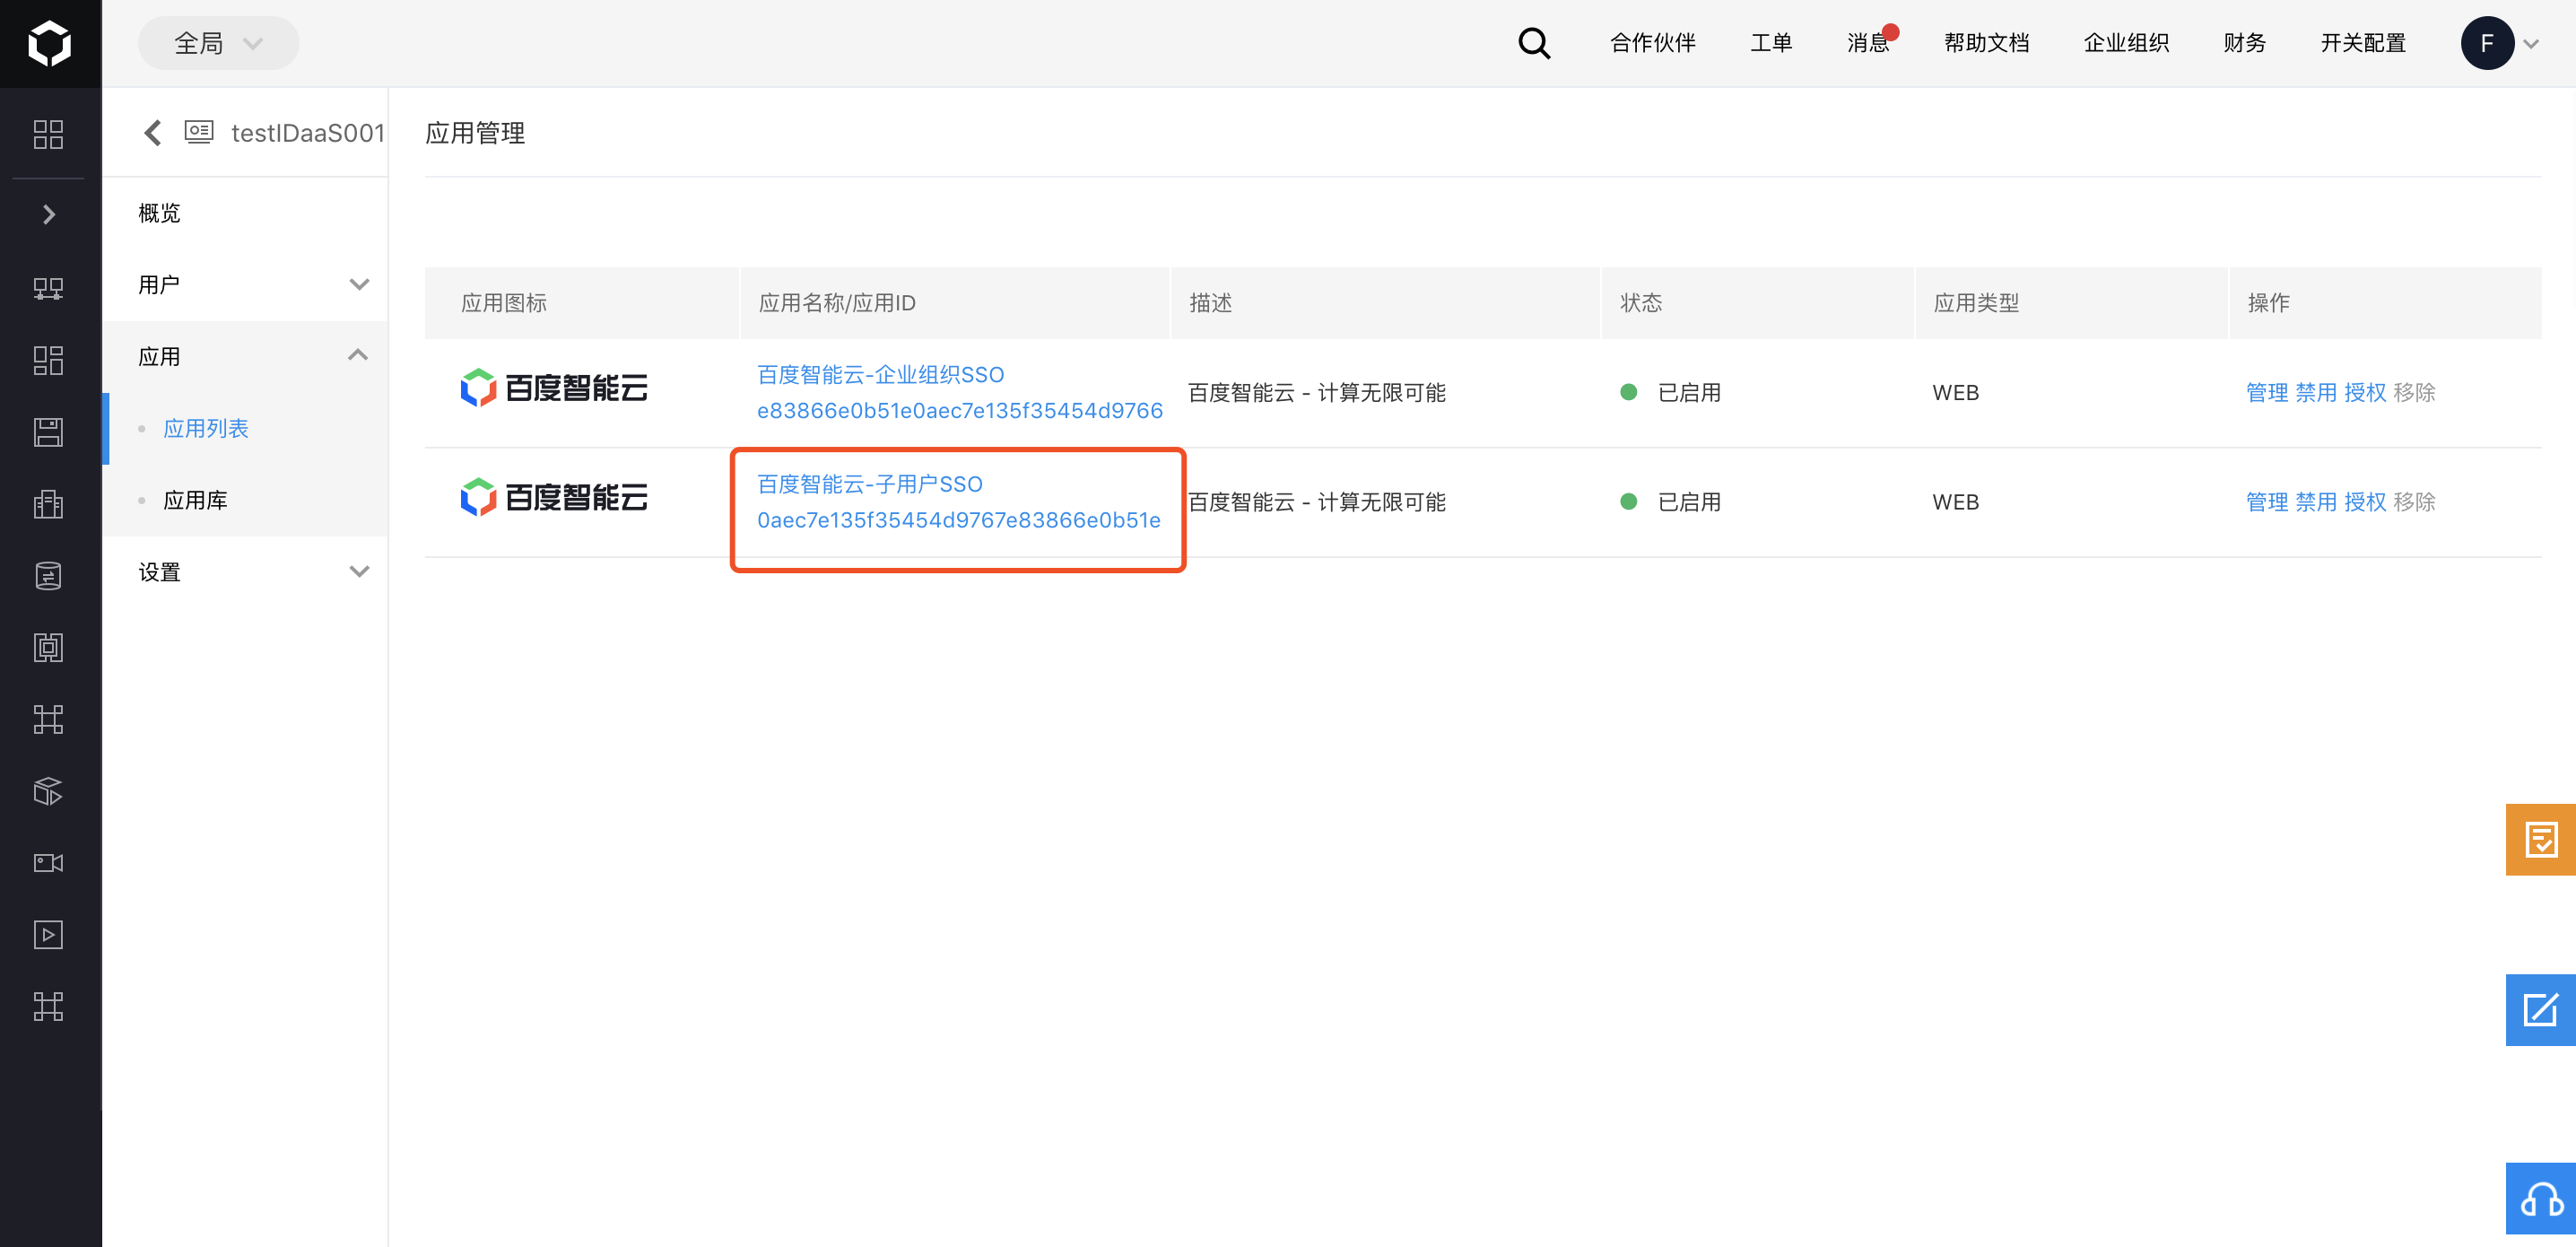Viewport: 2576px width, 1247px height.
Task: Open the play button sidebar icon
Action: coord(48,935)
